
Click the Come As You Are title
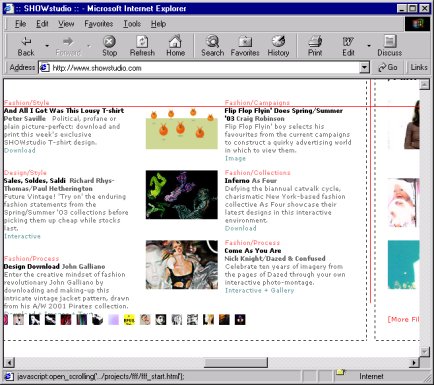point(253,251)
